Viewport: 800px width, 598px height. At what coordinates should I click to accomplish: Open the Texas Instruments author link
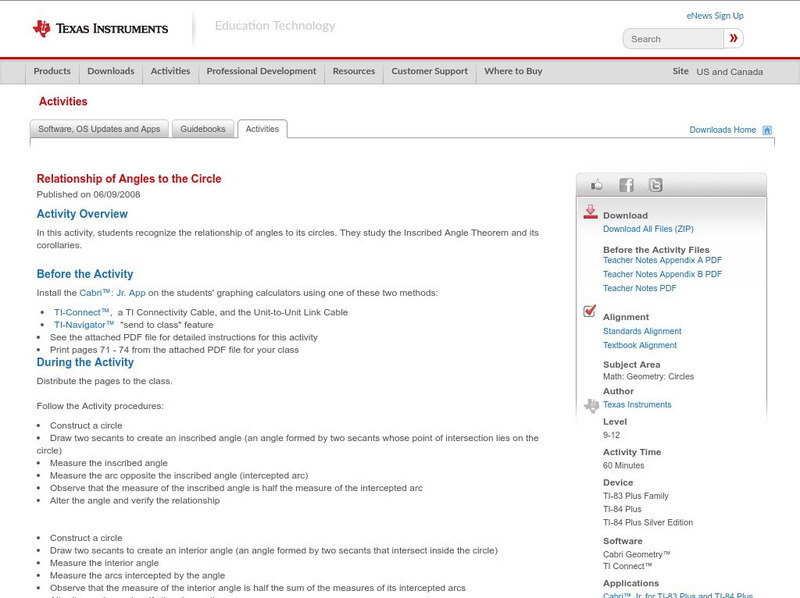coord(637,405)
